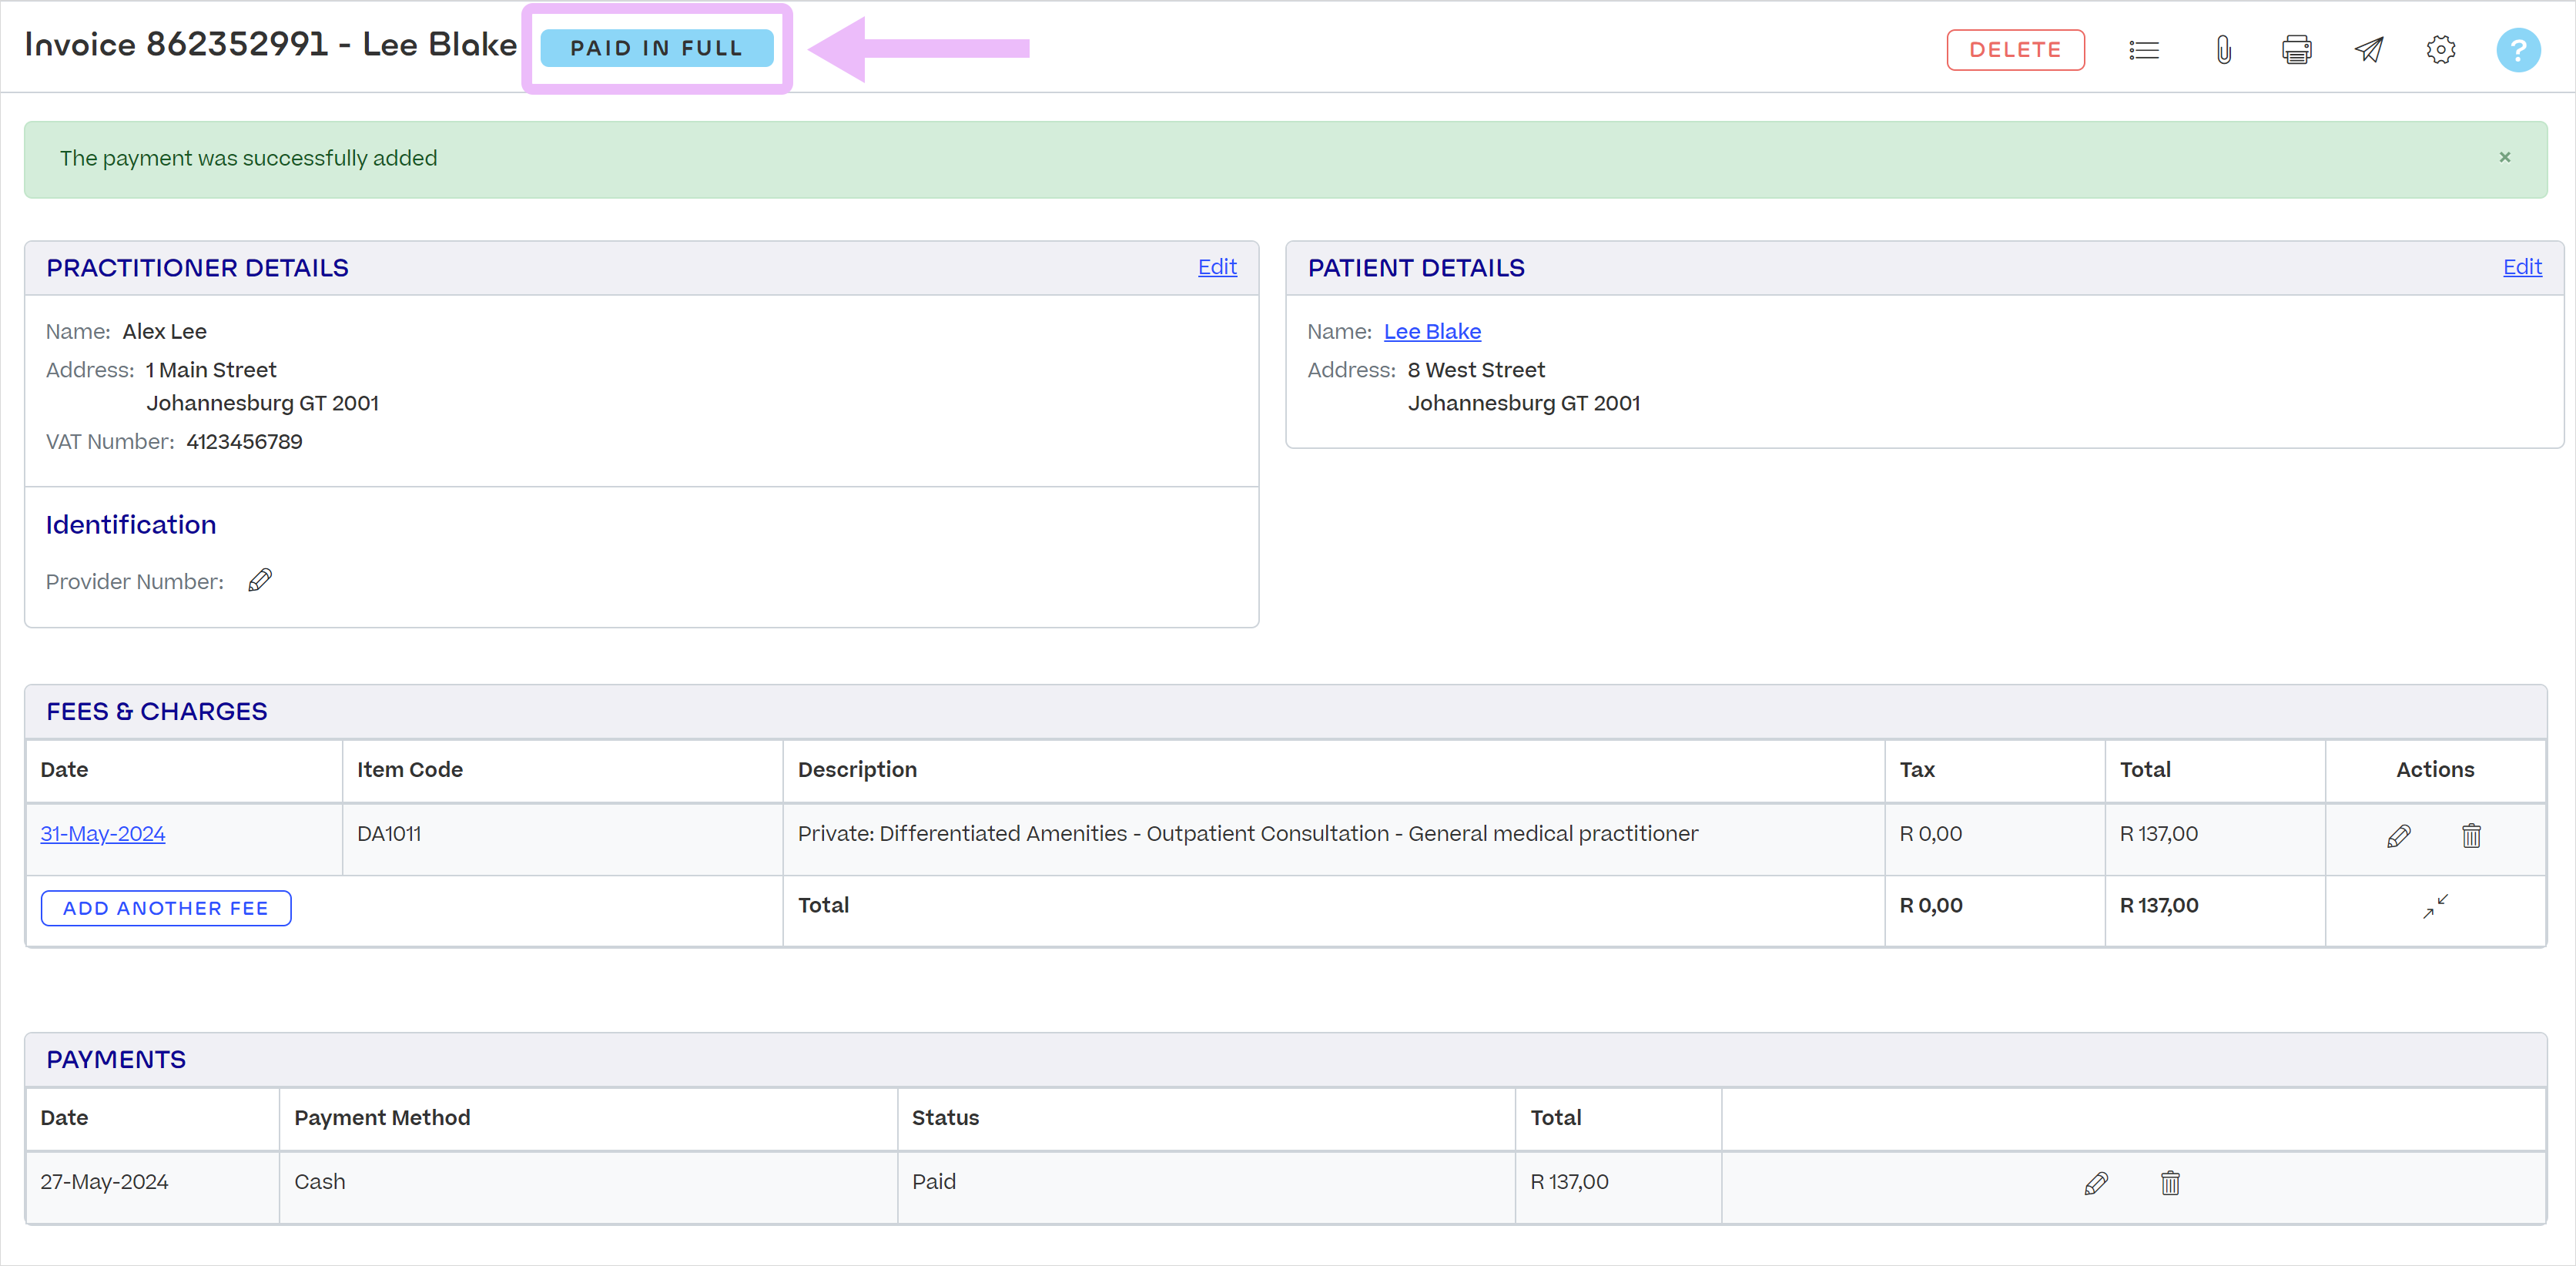Click the 8 West Street address
The height and width of the screenshot is (1266, 2576).
point(1476,370)
